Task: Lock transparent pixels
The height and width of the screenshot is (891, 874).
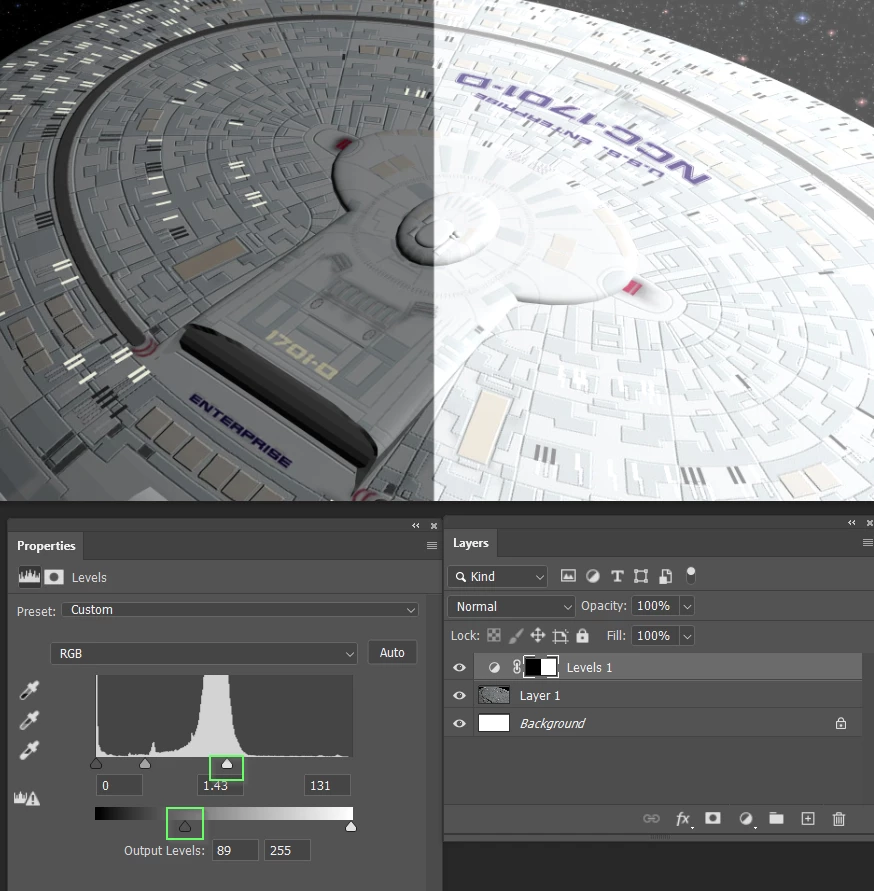Action: [x=494, y=635]
